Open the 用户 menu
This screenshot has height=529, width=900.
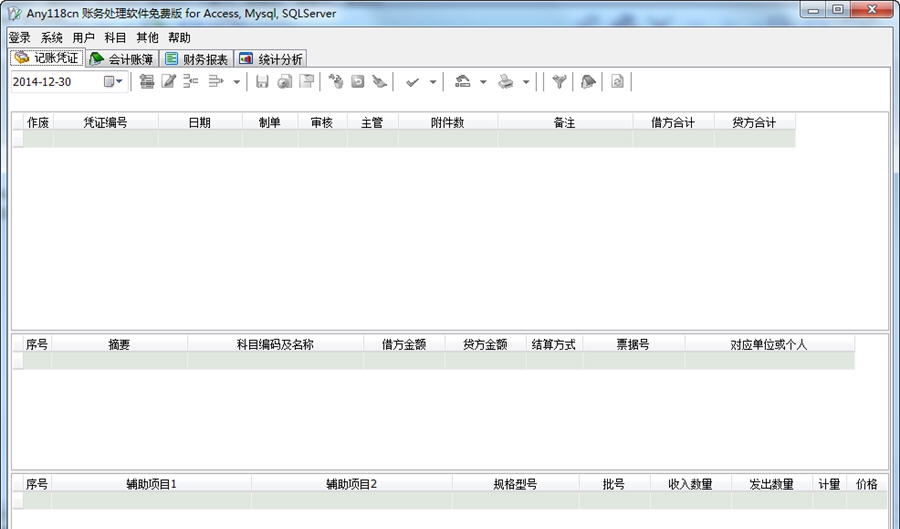click(x=83, y=38)
